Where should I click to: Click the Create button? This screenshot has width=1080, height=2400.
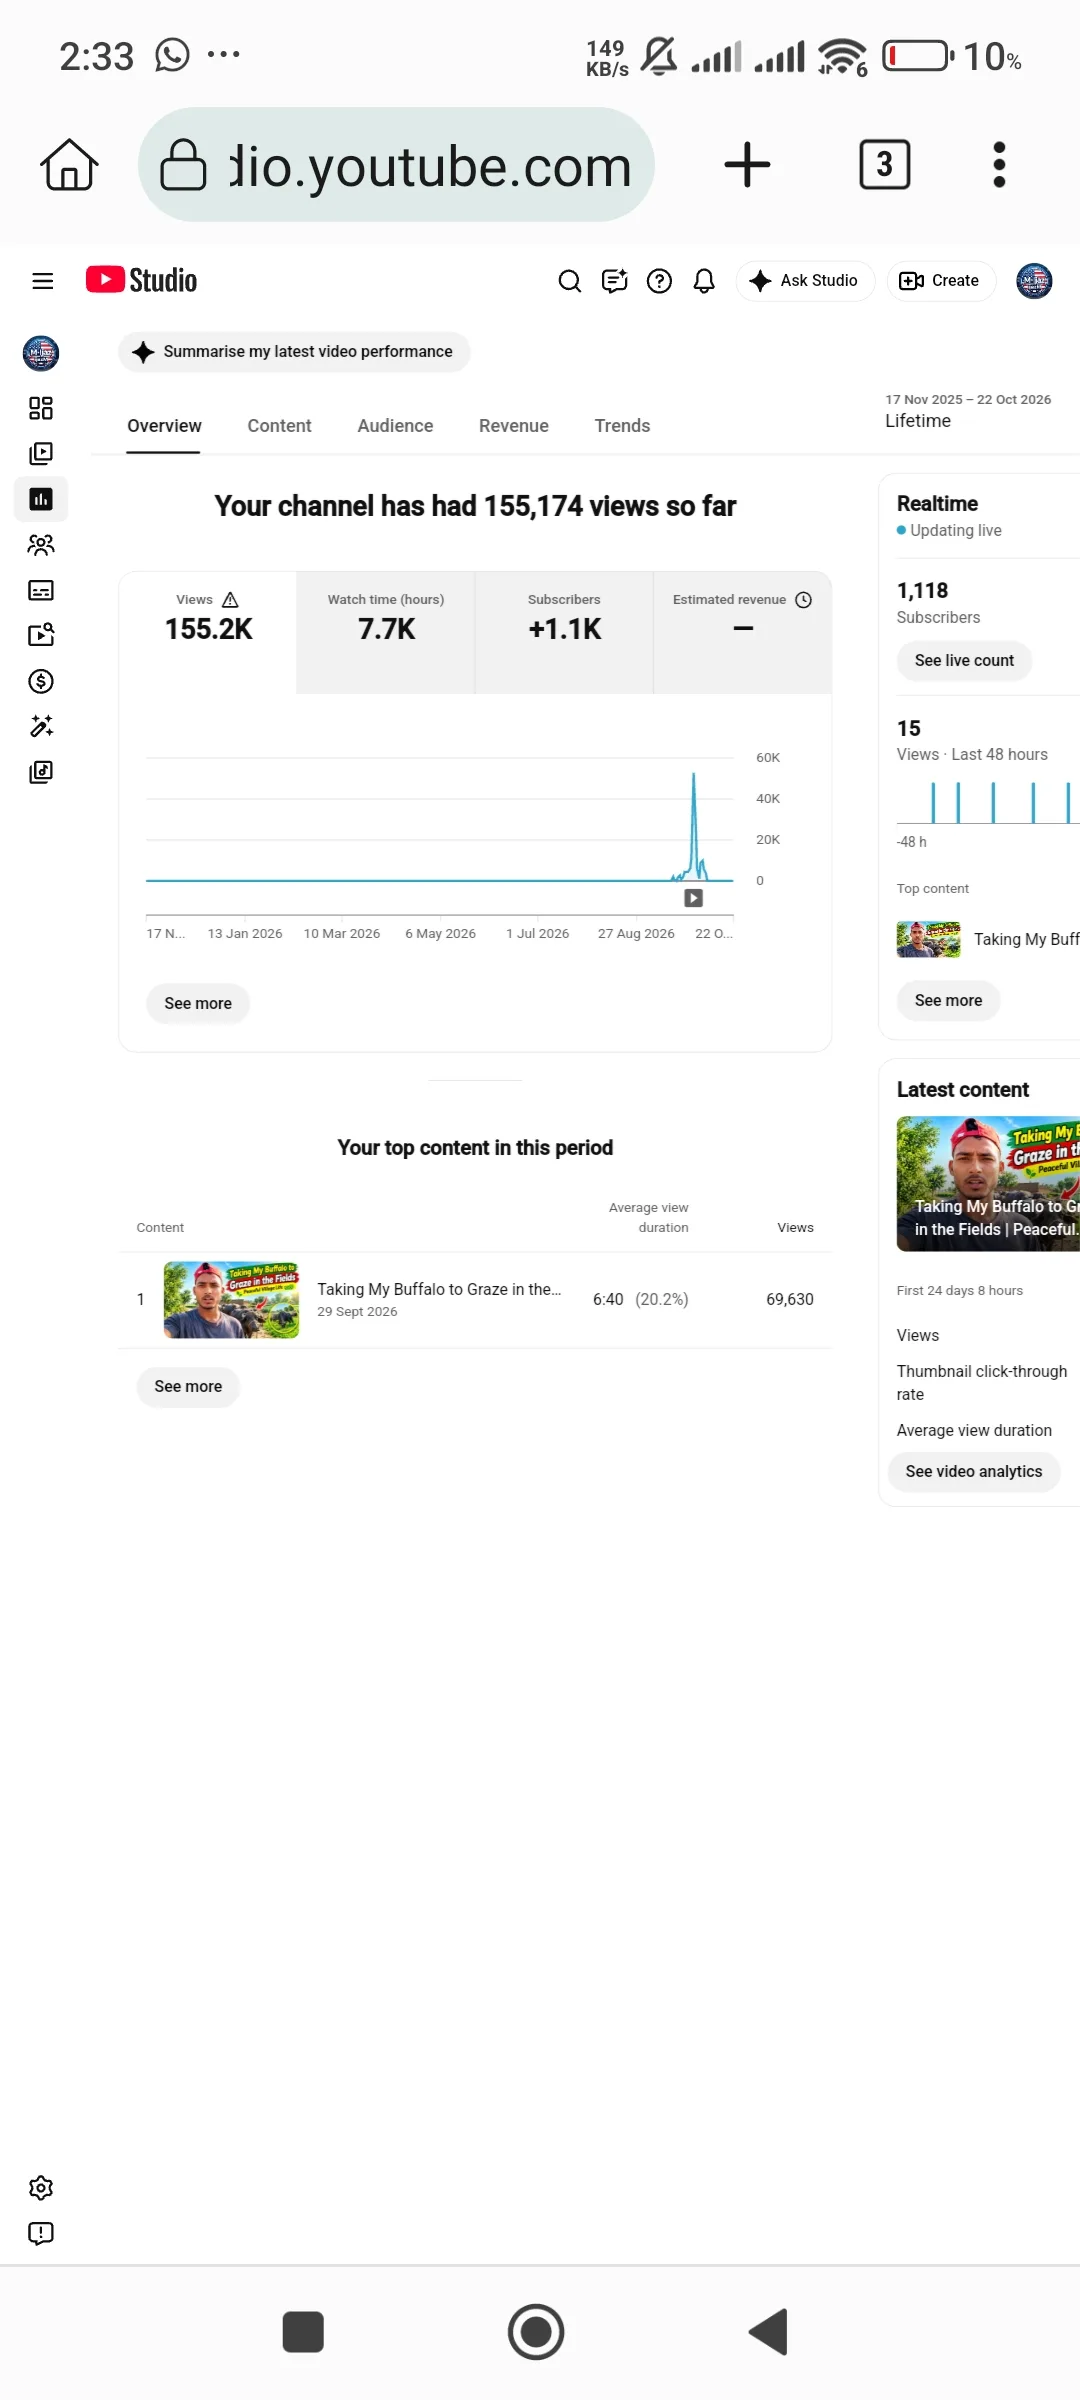pos(940,281)
